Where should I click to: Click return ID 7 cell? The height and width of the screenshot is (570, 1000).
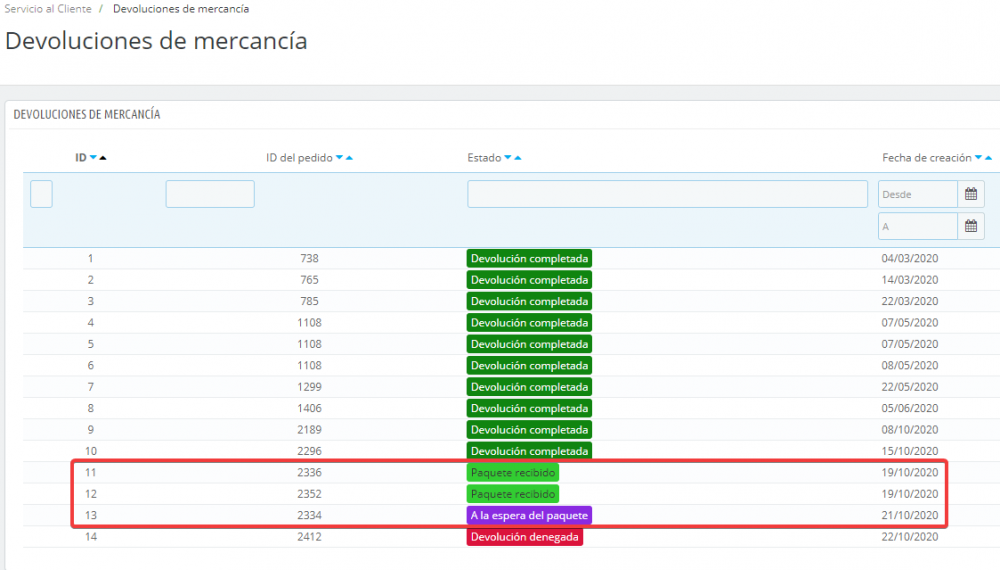91,387
